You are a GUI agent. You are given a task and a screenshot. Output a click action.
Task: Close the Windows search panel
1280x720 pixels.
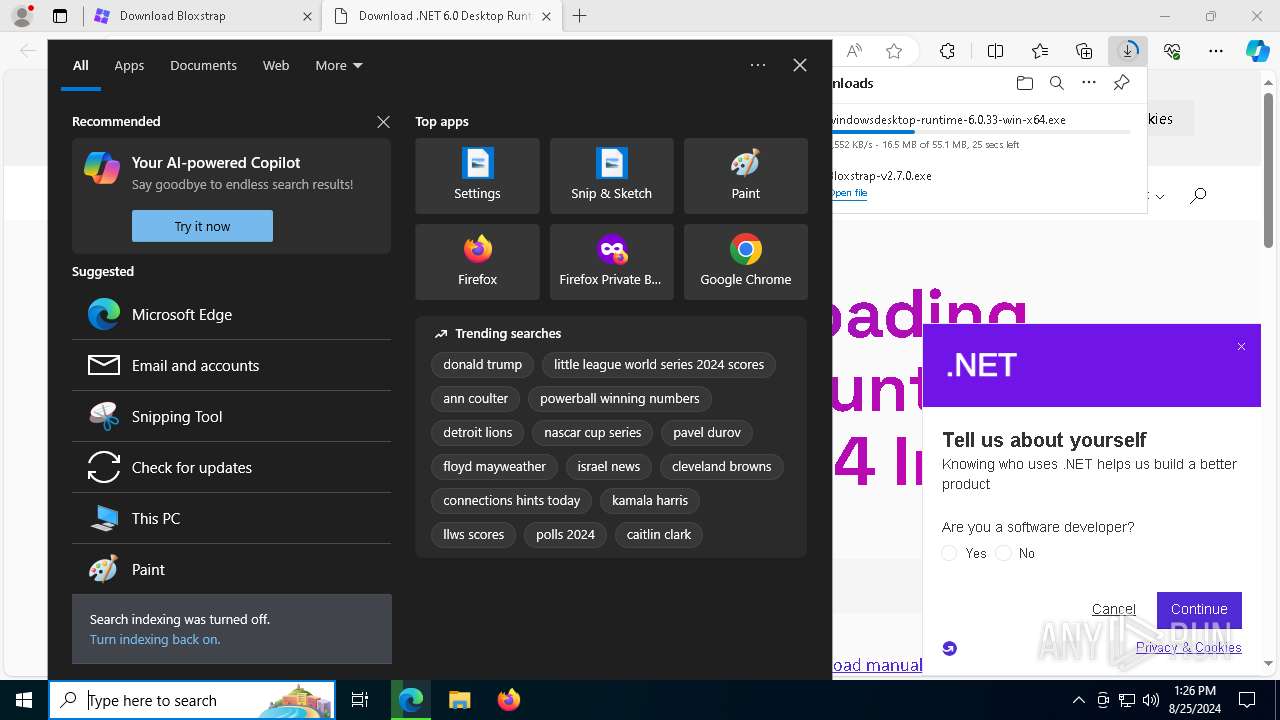tap(800, 65)
